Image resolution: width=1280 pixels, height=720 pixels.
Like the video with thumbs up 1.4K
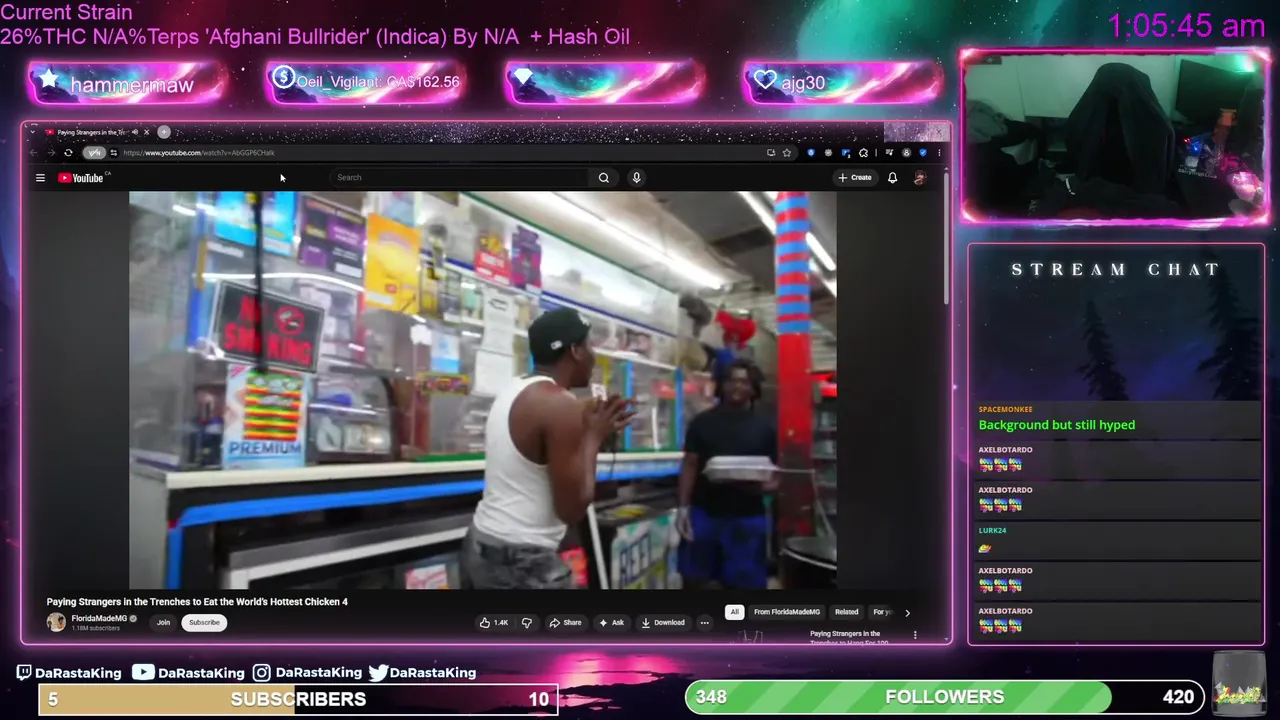coord(494,622)
